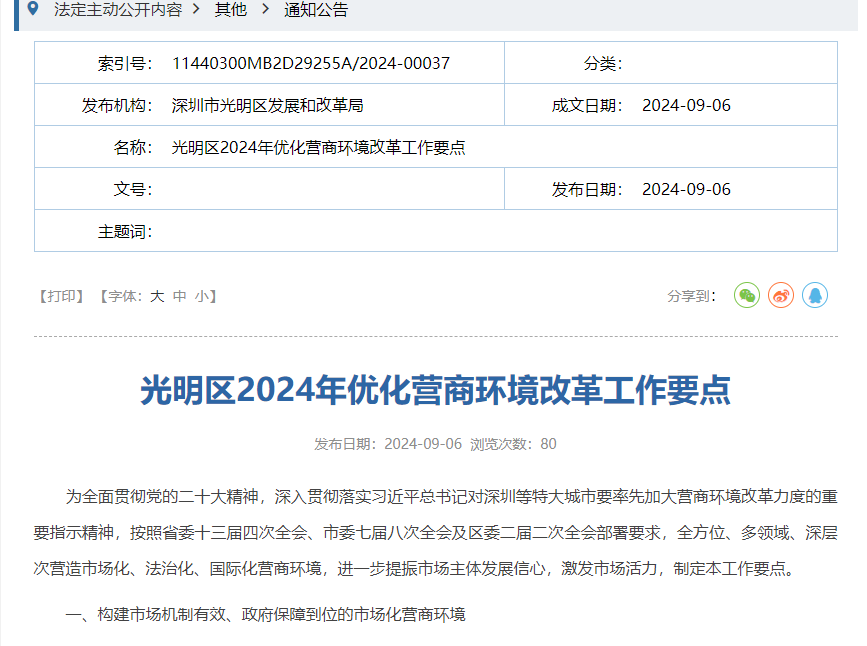Screen dimensions: 867x646
Task: Set font size to 大
Action: point(157,296)
